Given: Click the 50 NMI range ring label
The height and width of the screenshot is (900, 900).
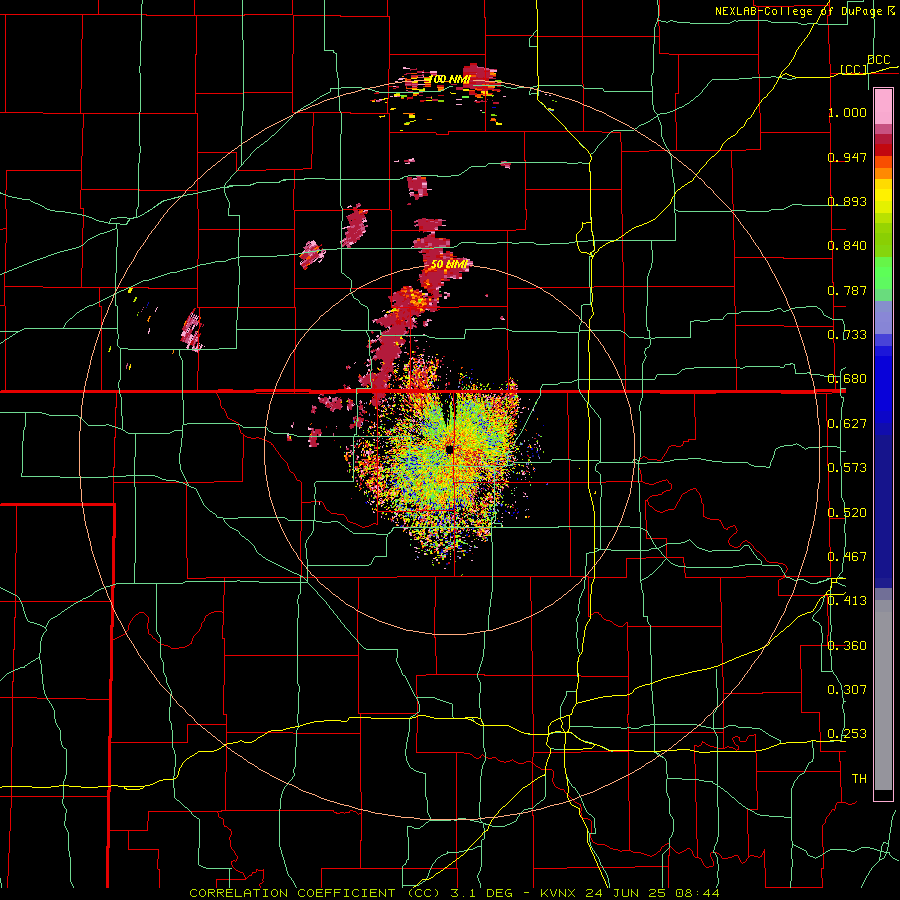Looking at the screenshot, I should coord(450,264).
